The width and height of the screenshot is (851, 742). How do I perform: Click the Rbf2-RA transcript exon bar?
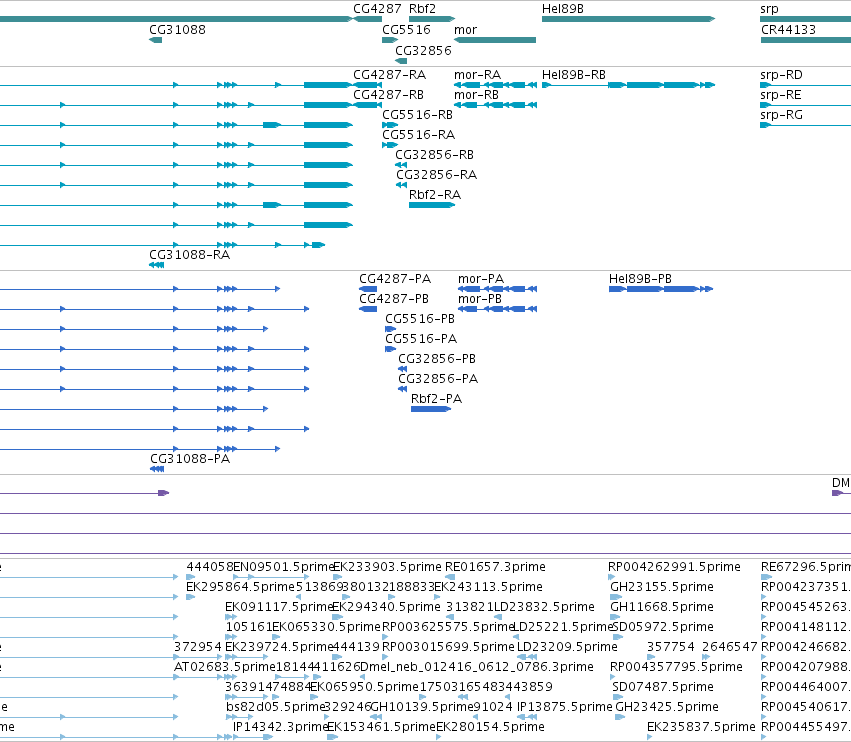coord(432,205)
